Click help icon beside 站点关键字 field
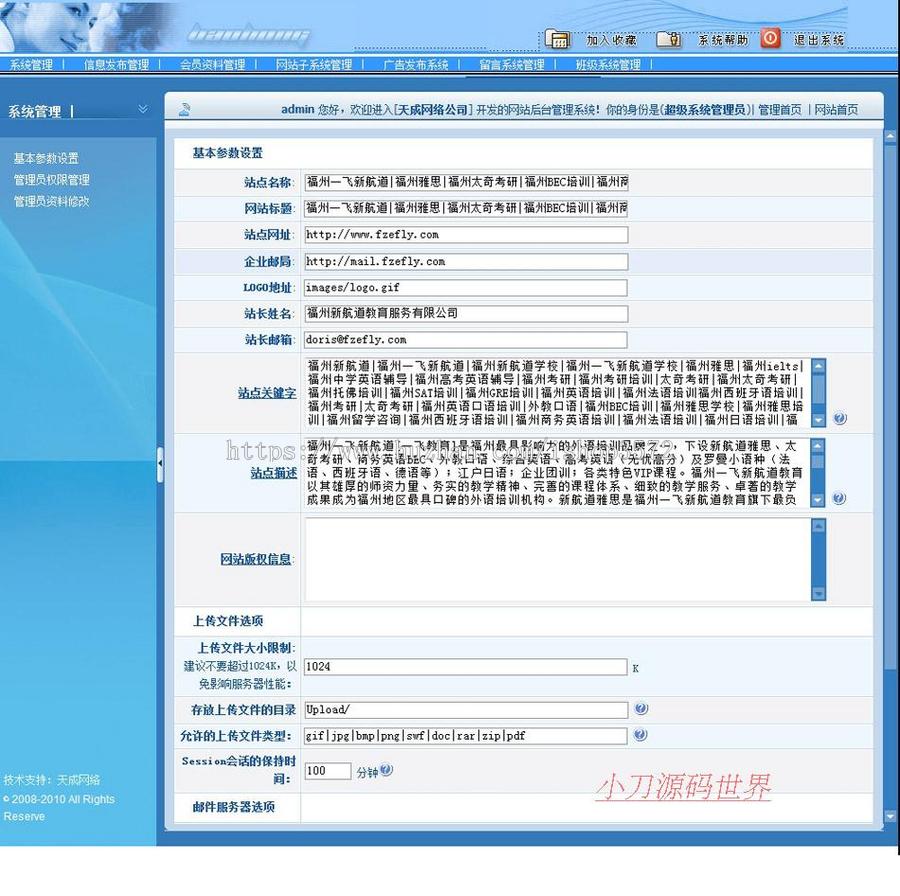 point(840,418)
